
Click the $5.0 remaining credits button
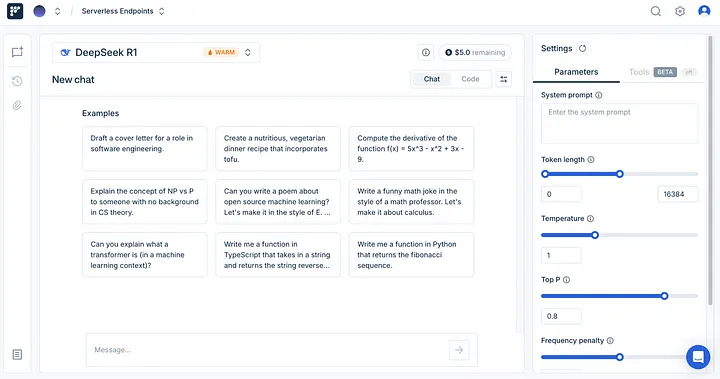(x=475, y=52)
